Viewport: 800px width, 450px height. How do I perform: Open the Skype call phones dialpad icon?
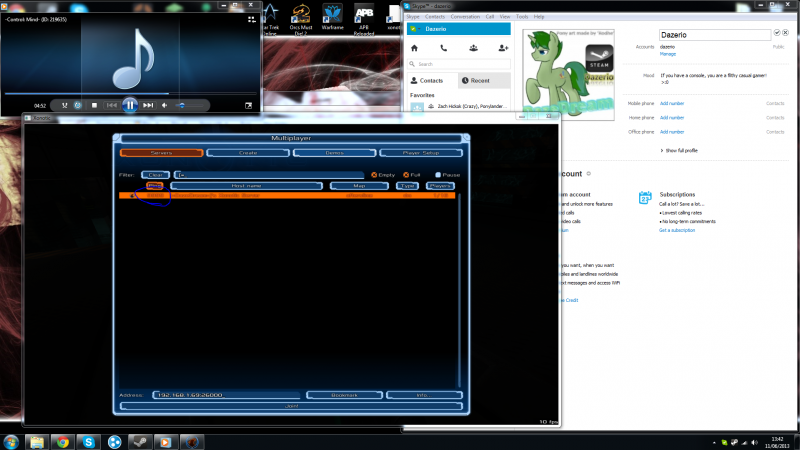444,48
